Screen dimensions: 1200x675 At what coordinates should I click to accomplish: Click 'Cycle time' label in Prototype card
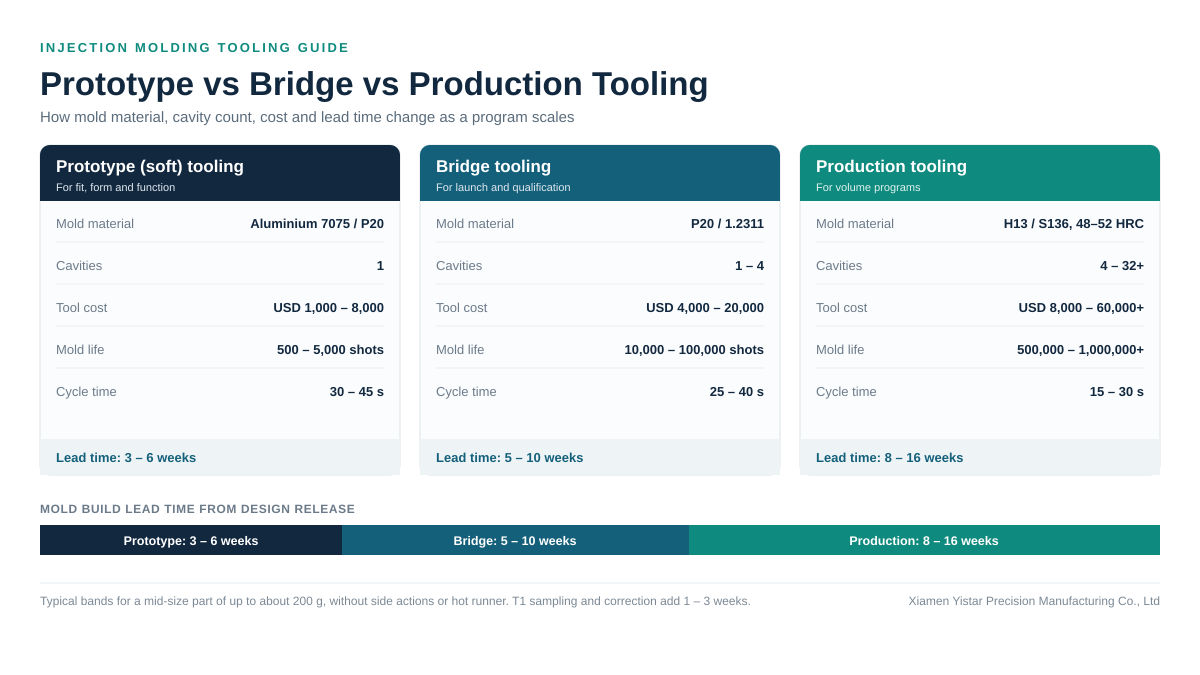click(86, 392)
